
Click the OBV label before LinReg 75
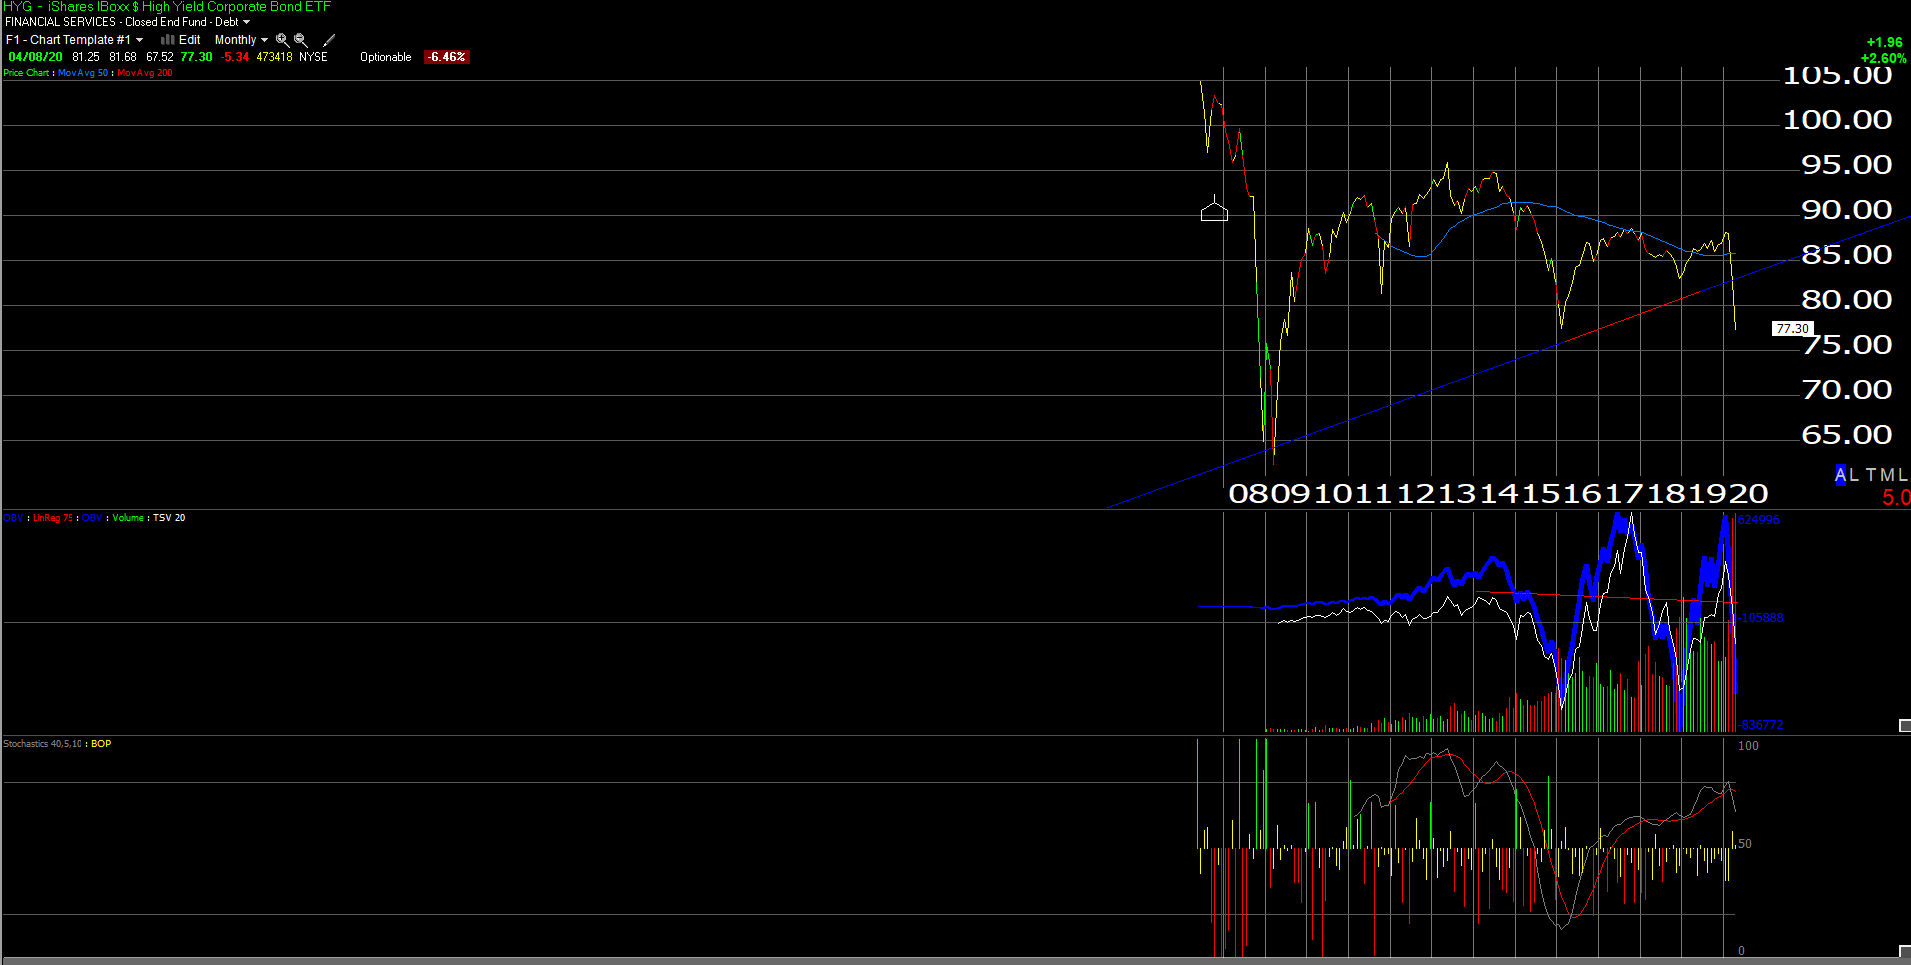(13, 518)
